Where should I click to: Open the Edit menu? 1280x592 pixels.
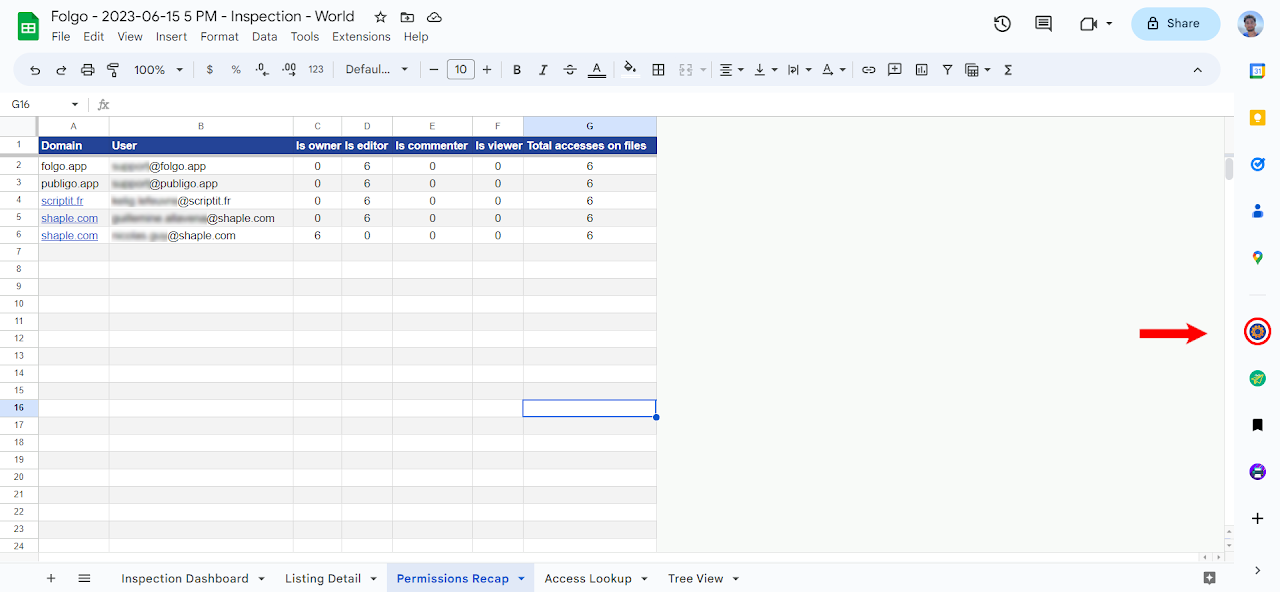point(94,37)
